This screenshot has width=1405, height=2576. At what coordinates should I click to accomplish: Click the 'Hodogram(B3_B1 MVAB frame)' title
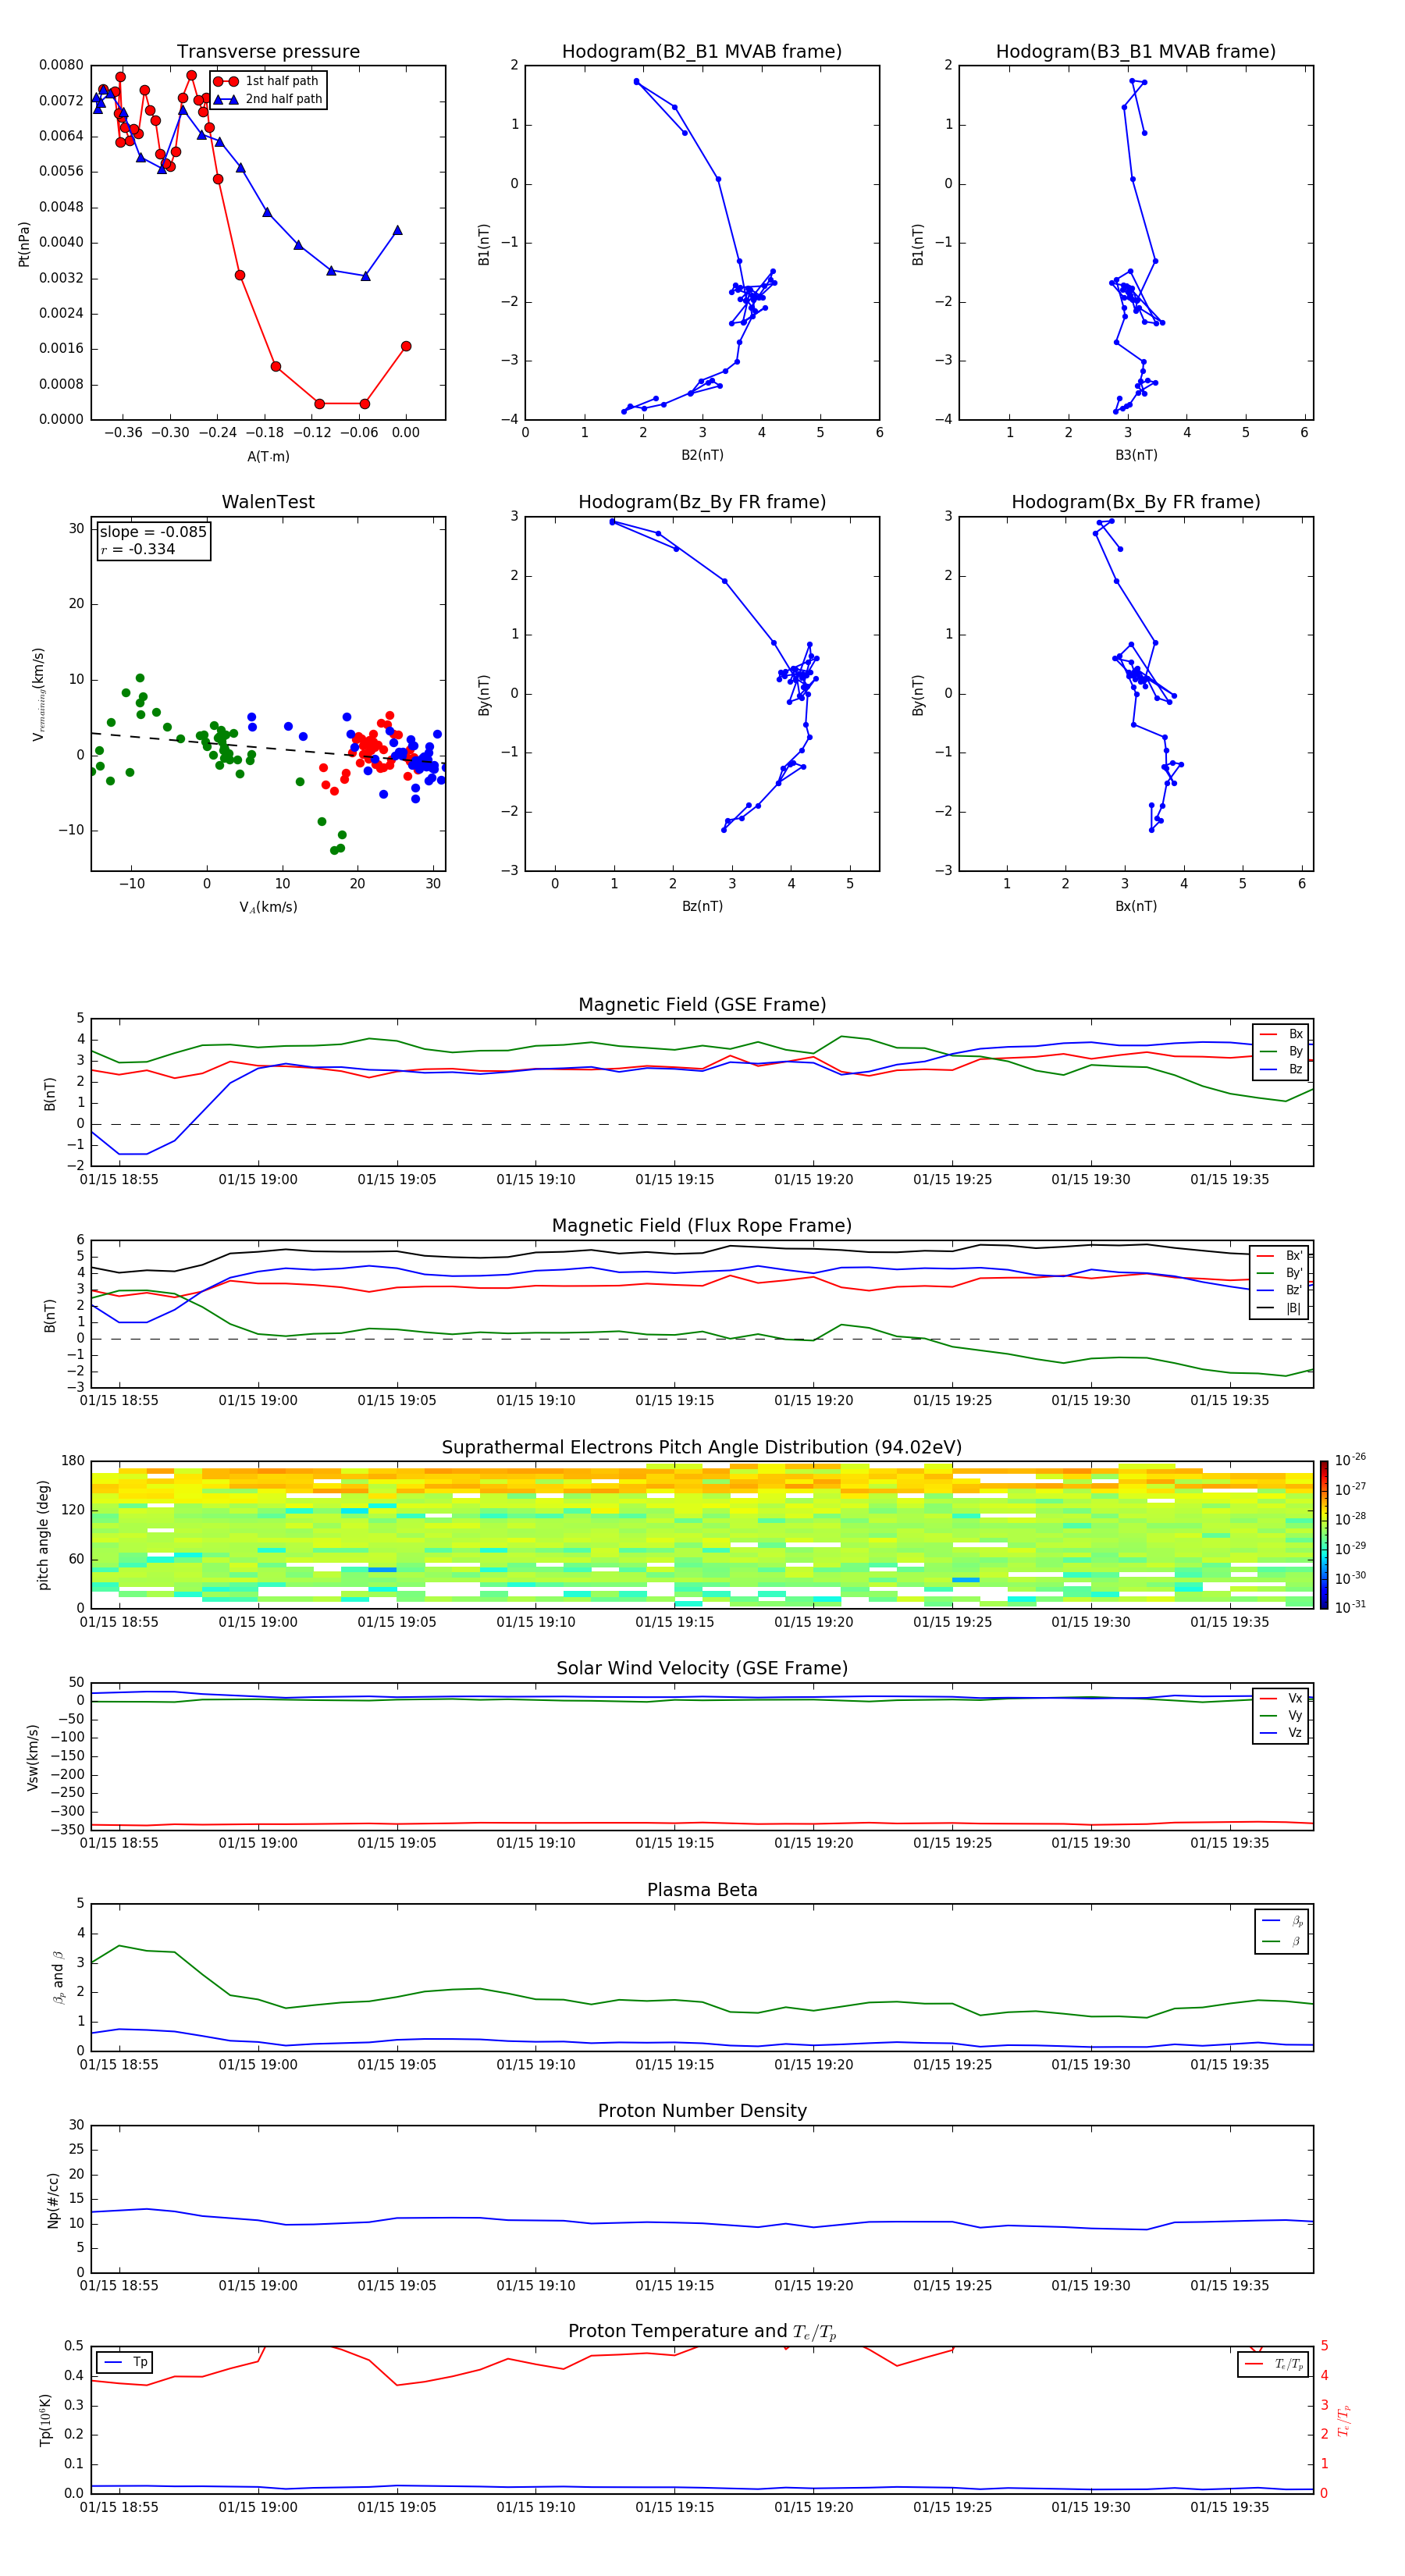coord(1136,52)
